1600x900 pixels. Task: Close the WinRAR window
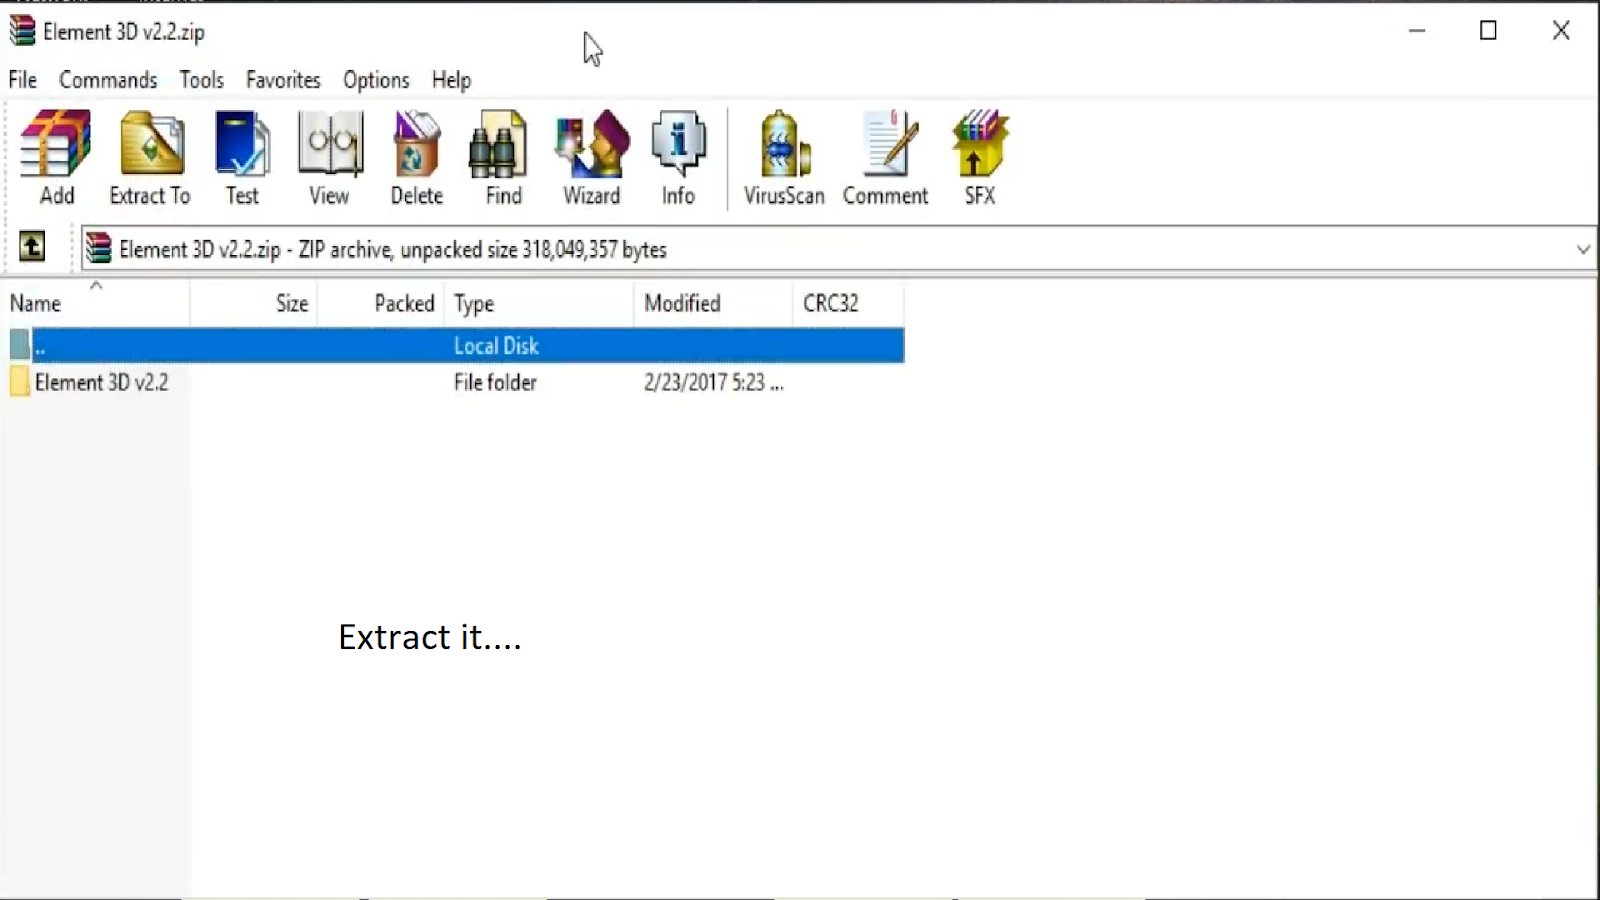point(1561,31)
